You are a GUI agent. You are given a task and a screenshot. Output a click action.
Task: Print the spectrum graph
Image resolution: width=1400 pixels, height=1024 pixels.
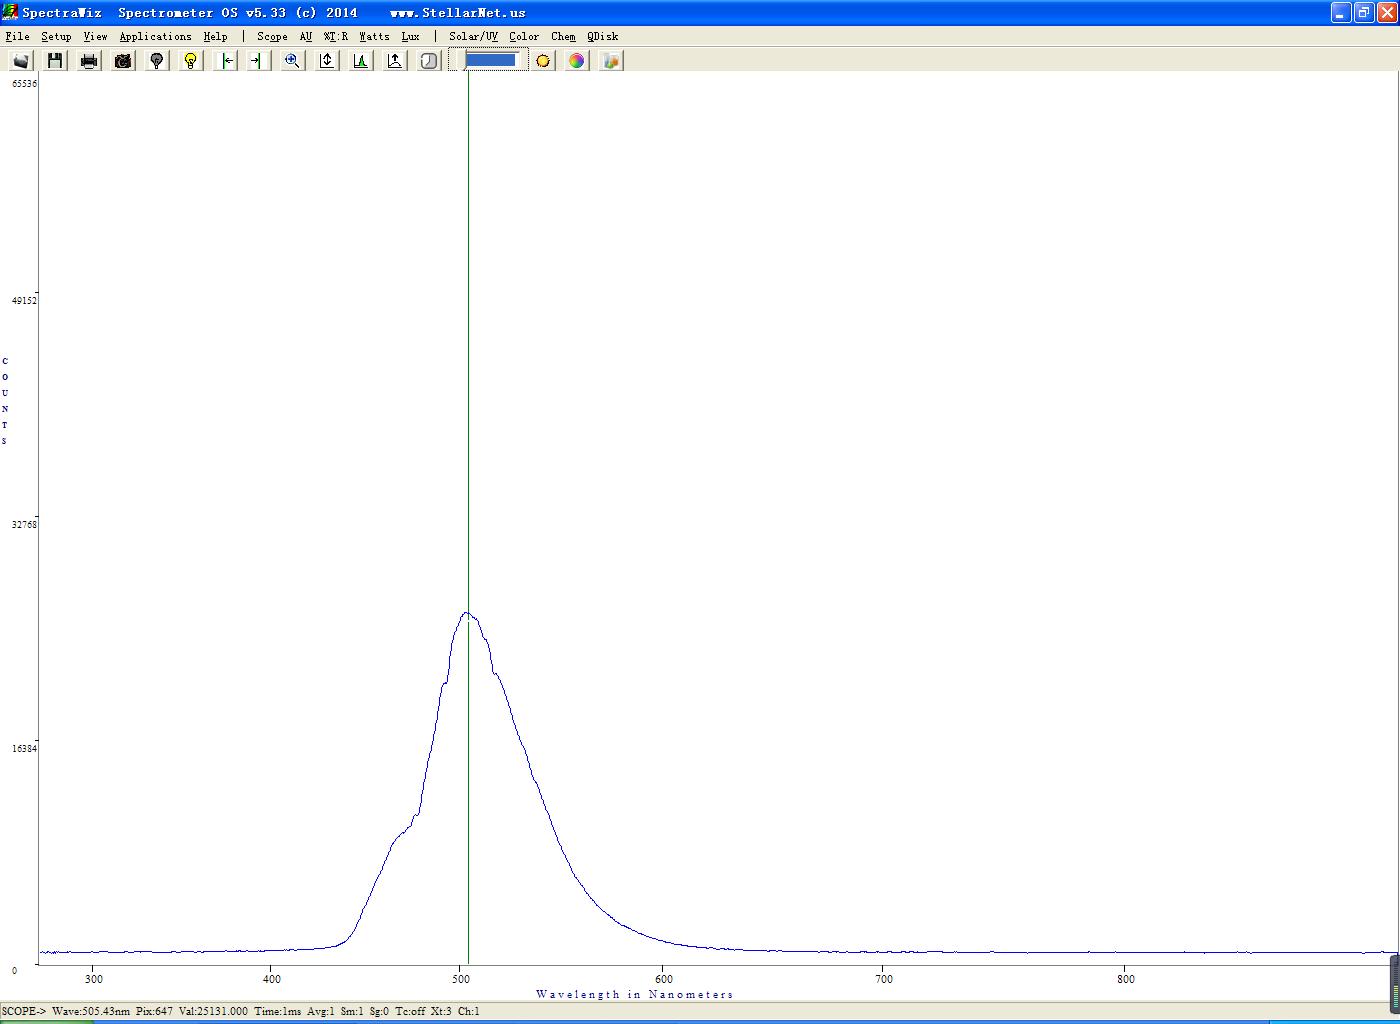point(89,61)
